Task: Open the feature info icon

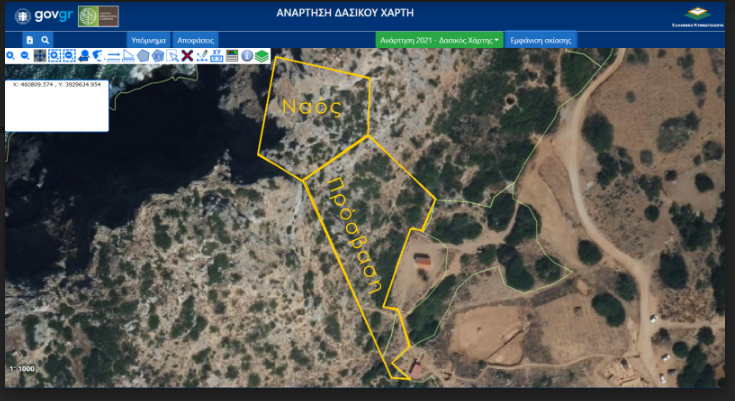Action: coord(247,55)
